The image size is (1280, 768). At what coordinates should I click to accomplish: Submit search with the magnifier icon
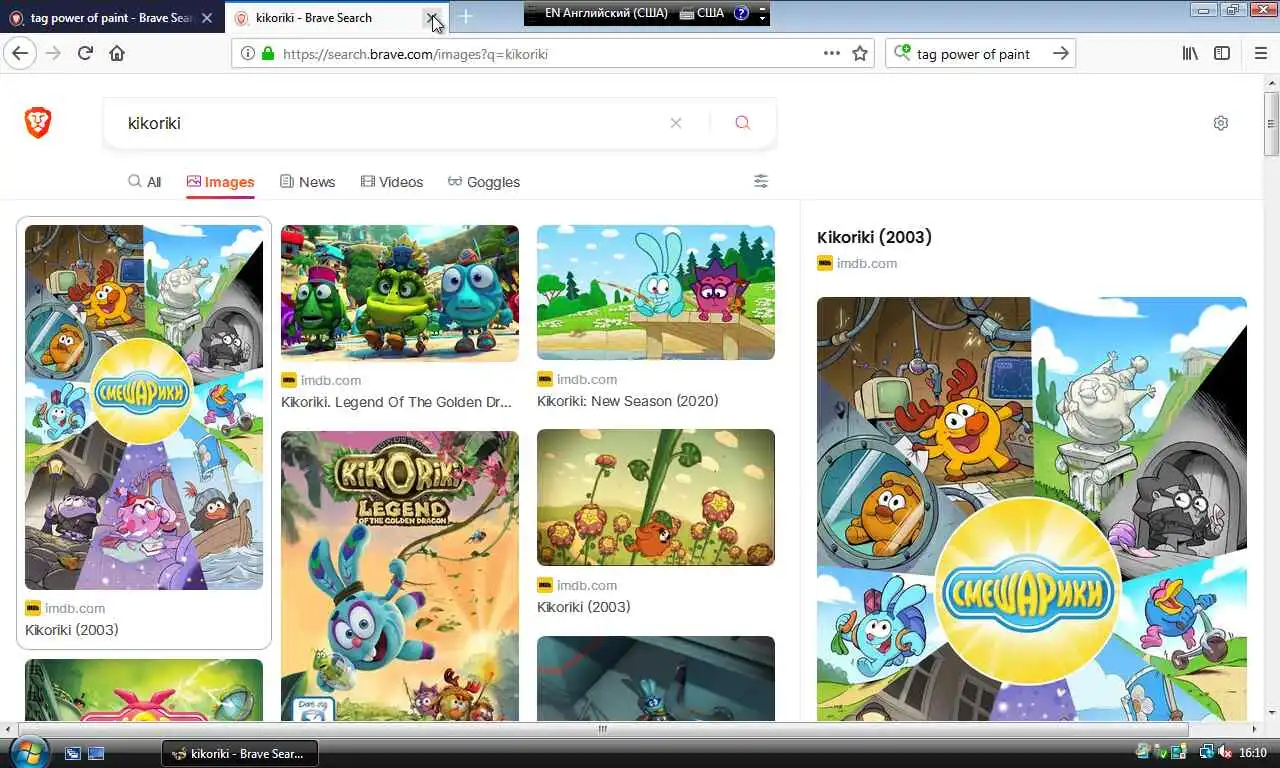click(x=742, y=123)
